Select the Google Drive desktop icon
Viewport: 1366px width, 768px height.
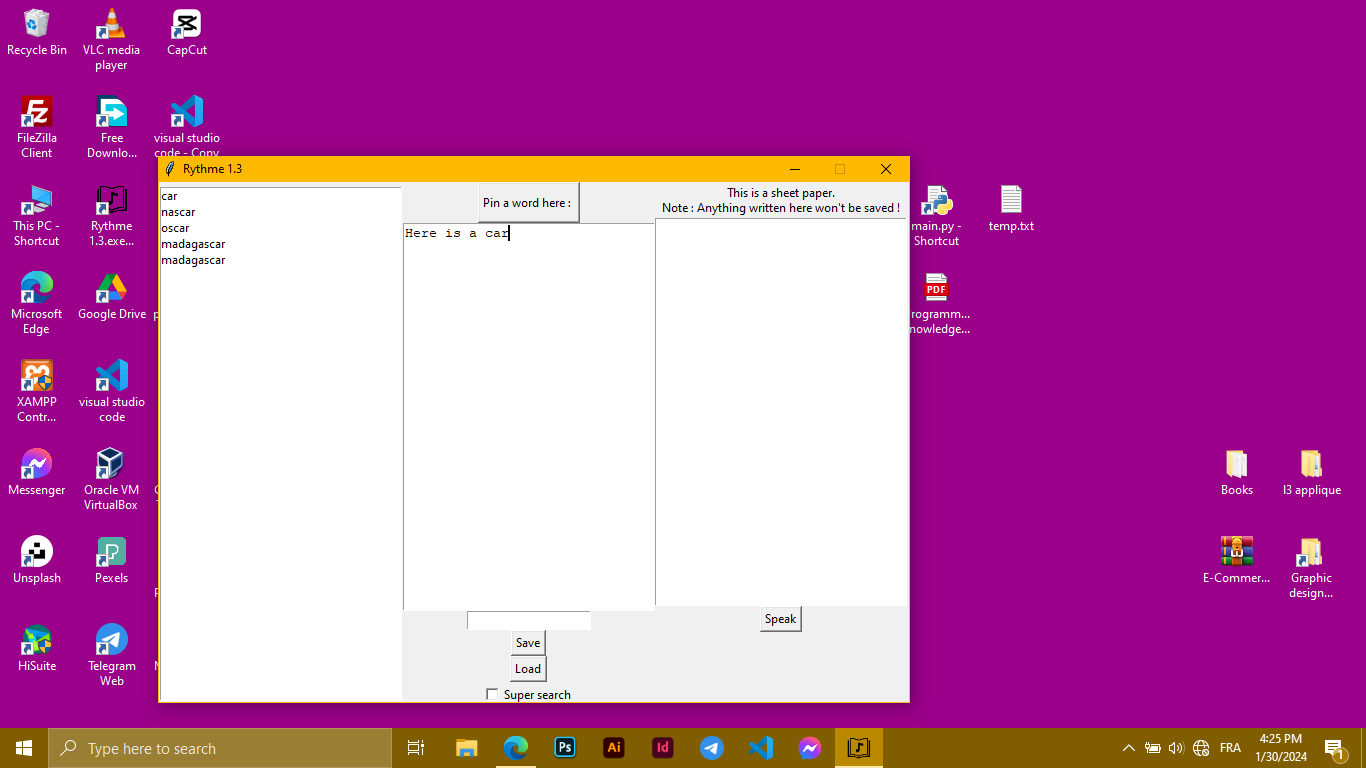click(111, 295)
